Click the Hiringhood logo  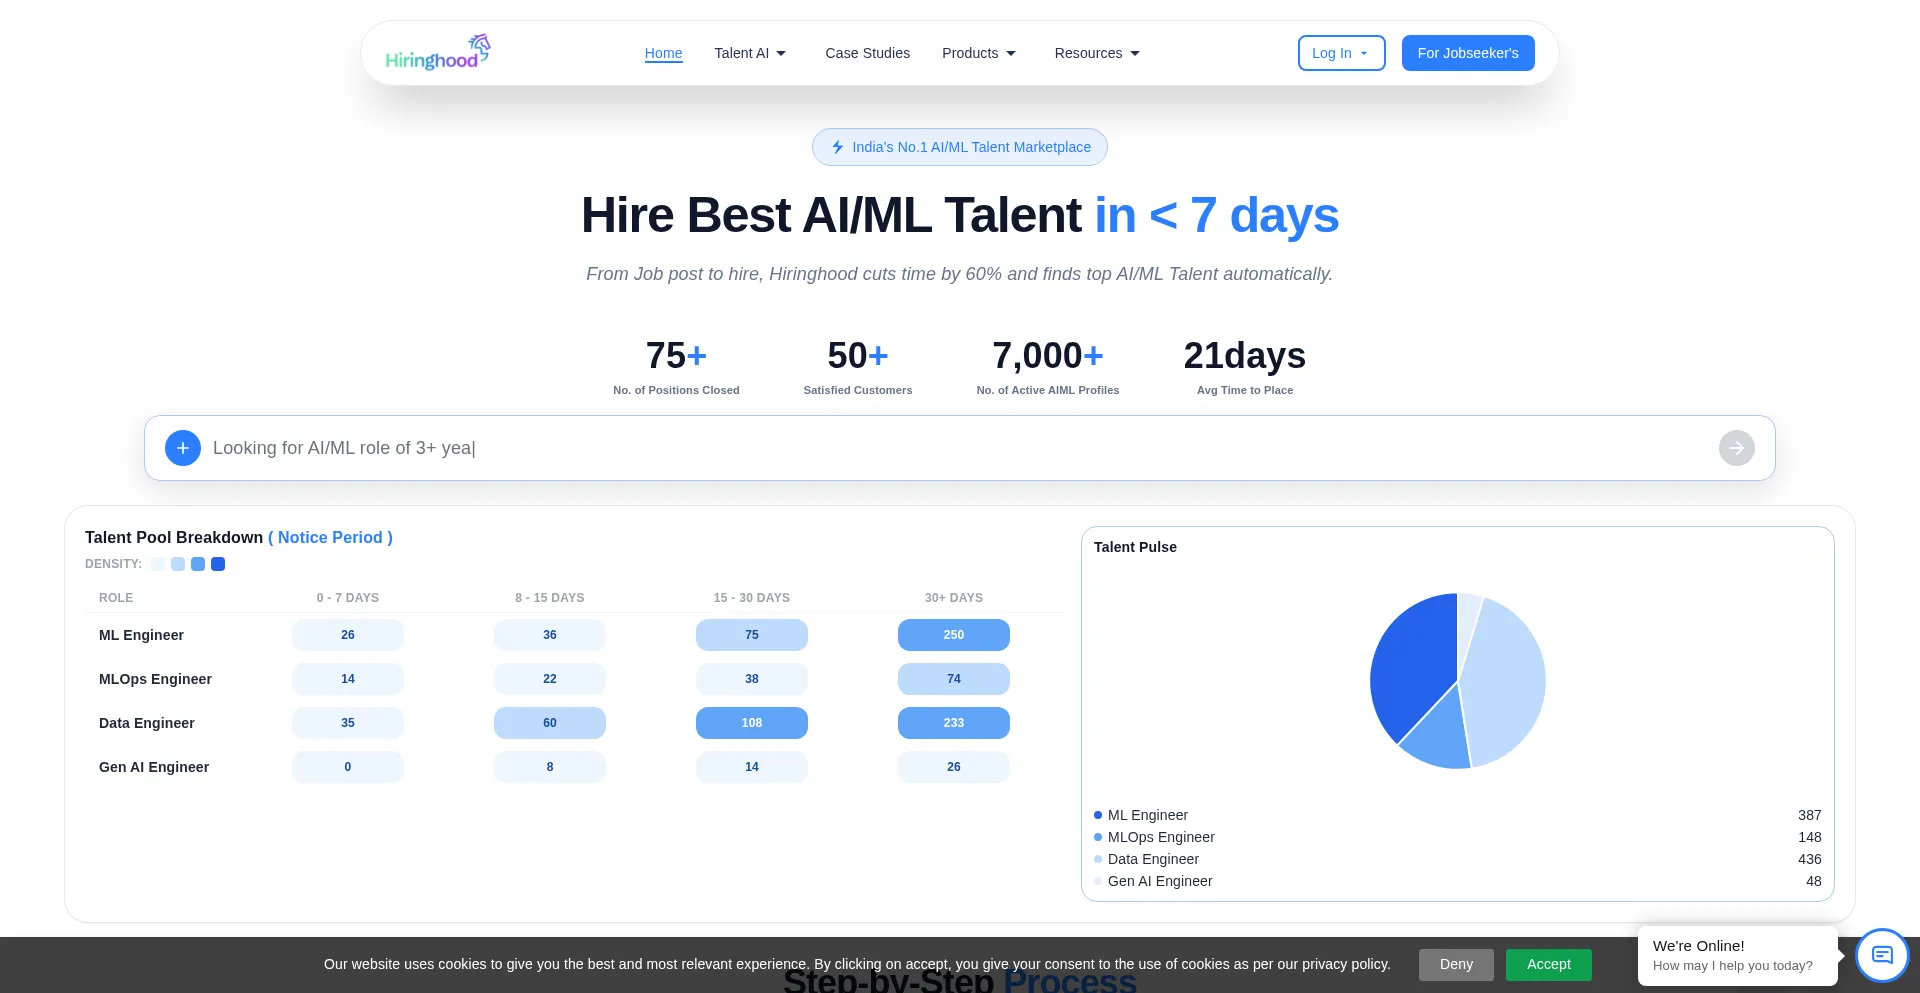438,52
